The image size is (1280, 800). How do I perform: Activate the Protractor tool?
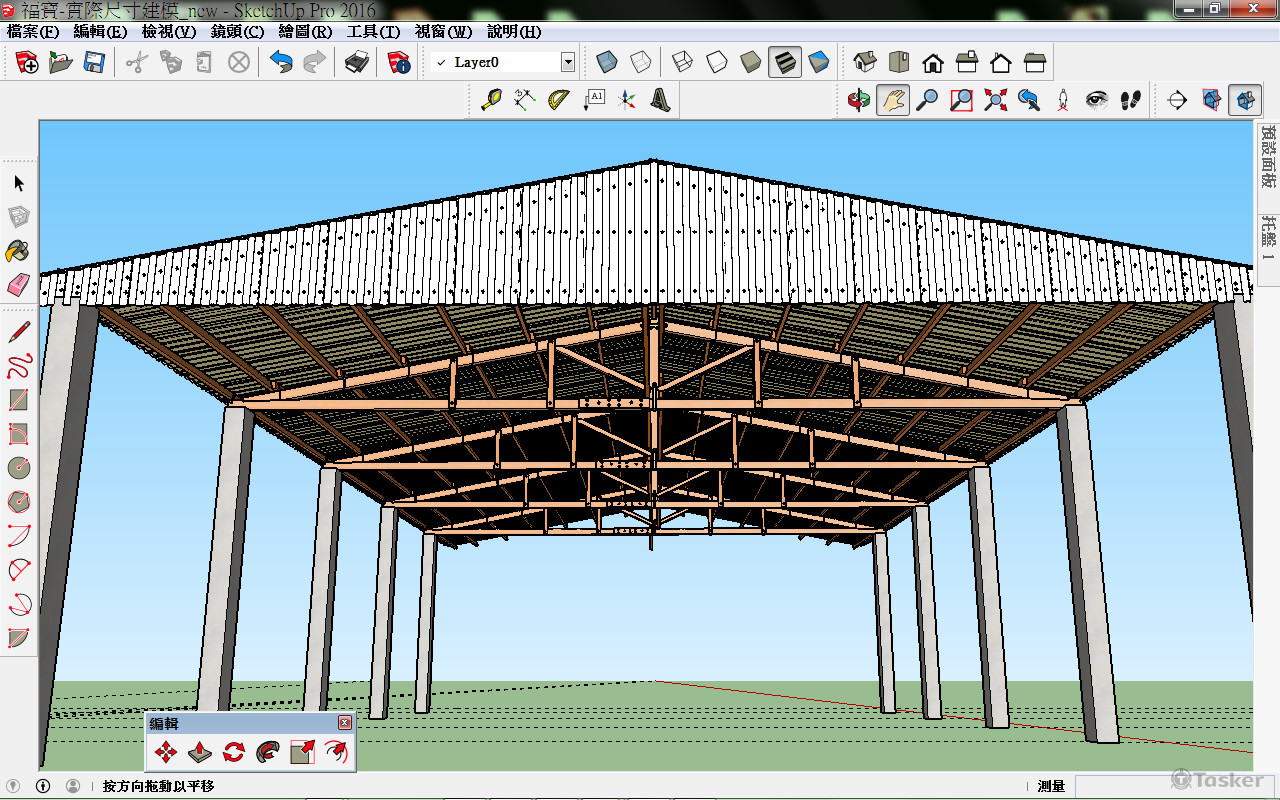coord(559,100)
